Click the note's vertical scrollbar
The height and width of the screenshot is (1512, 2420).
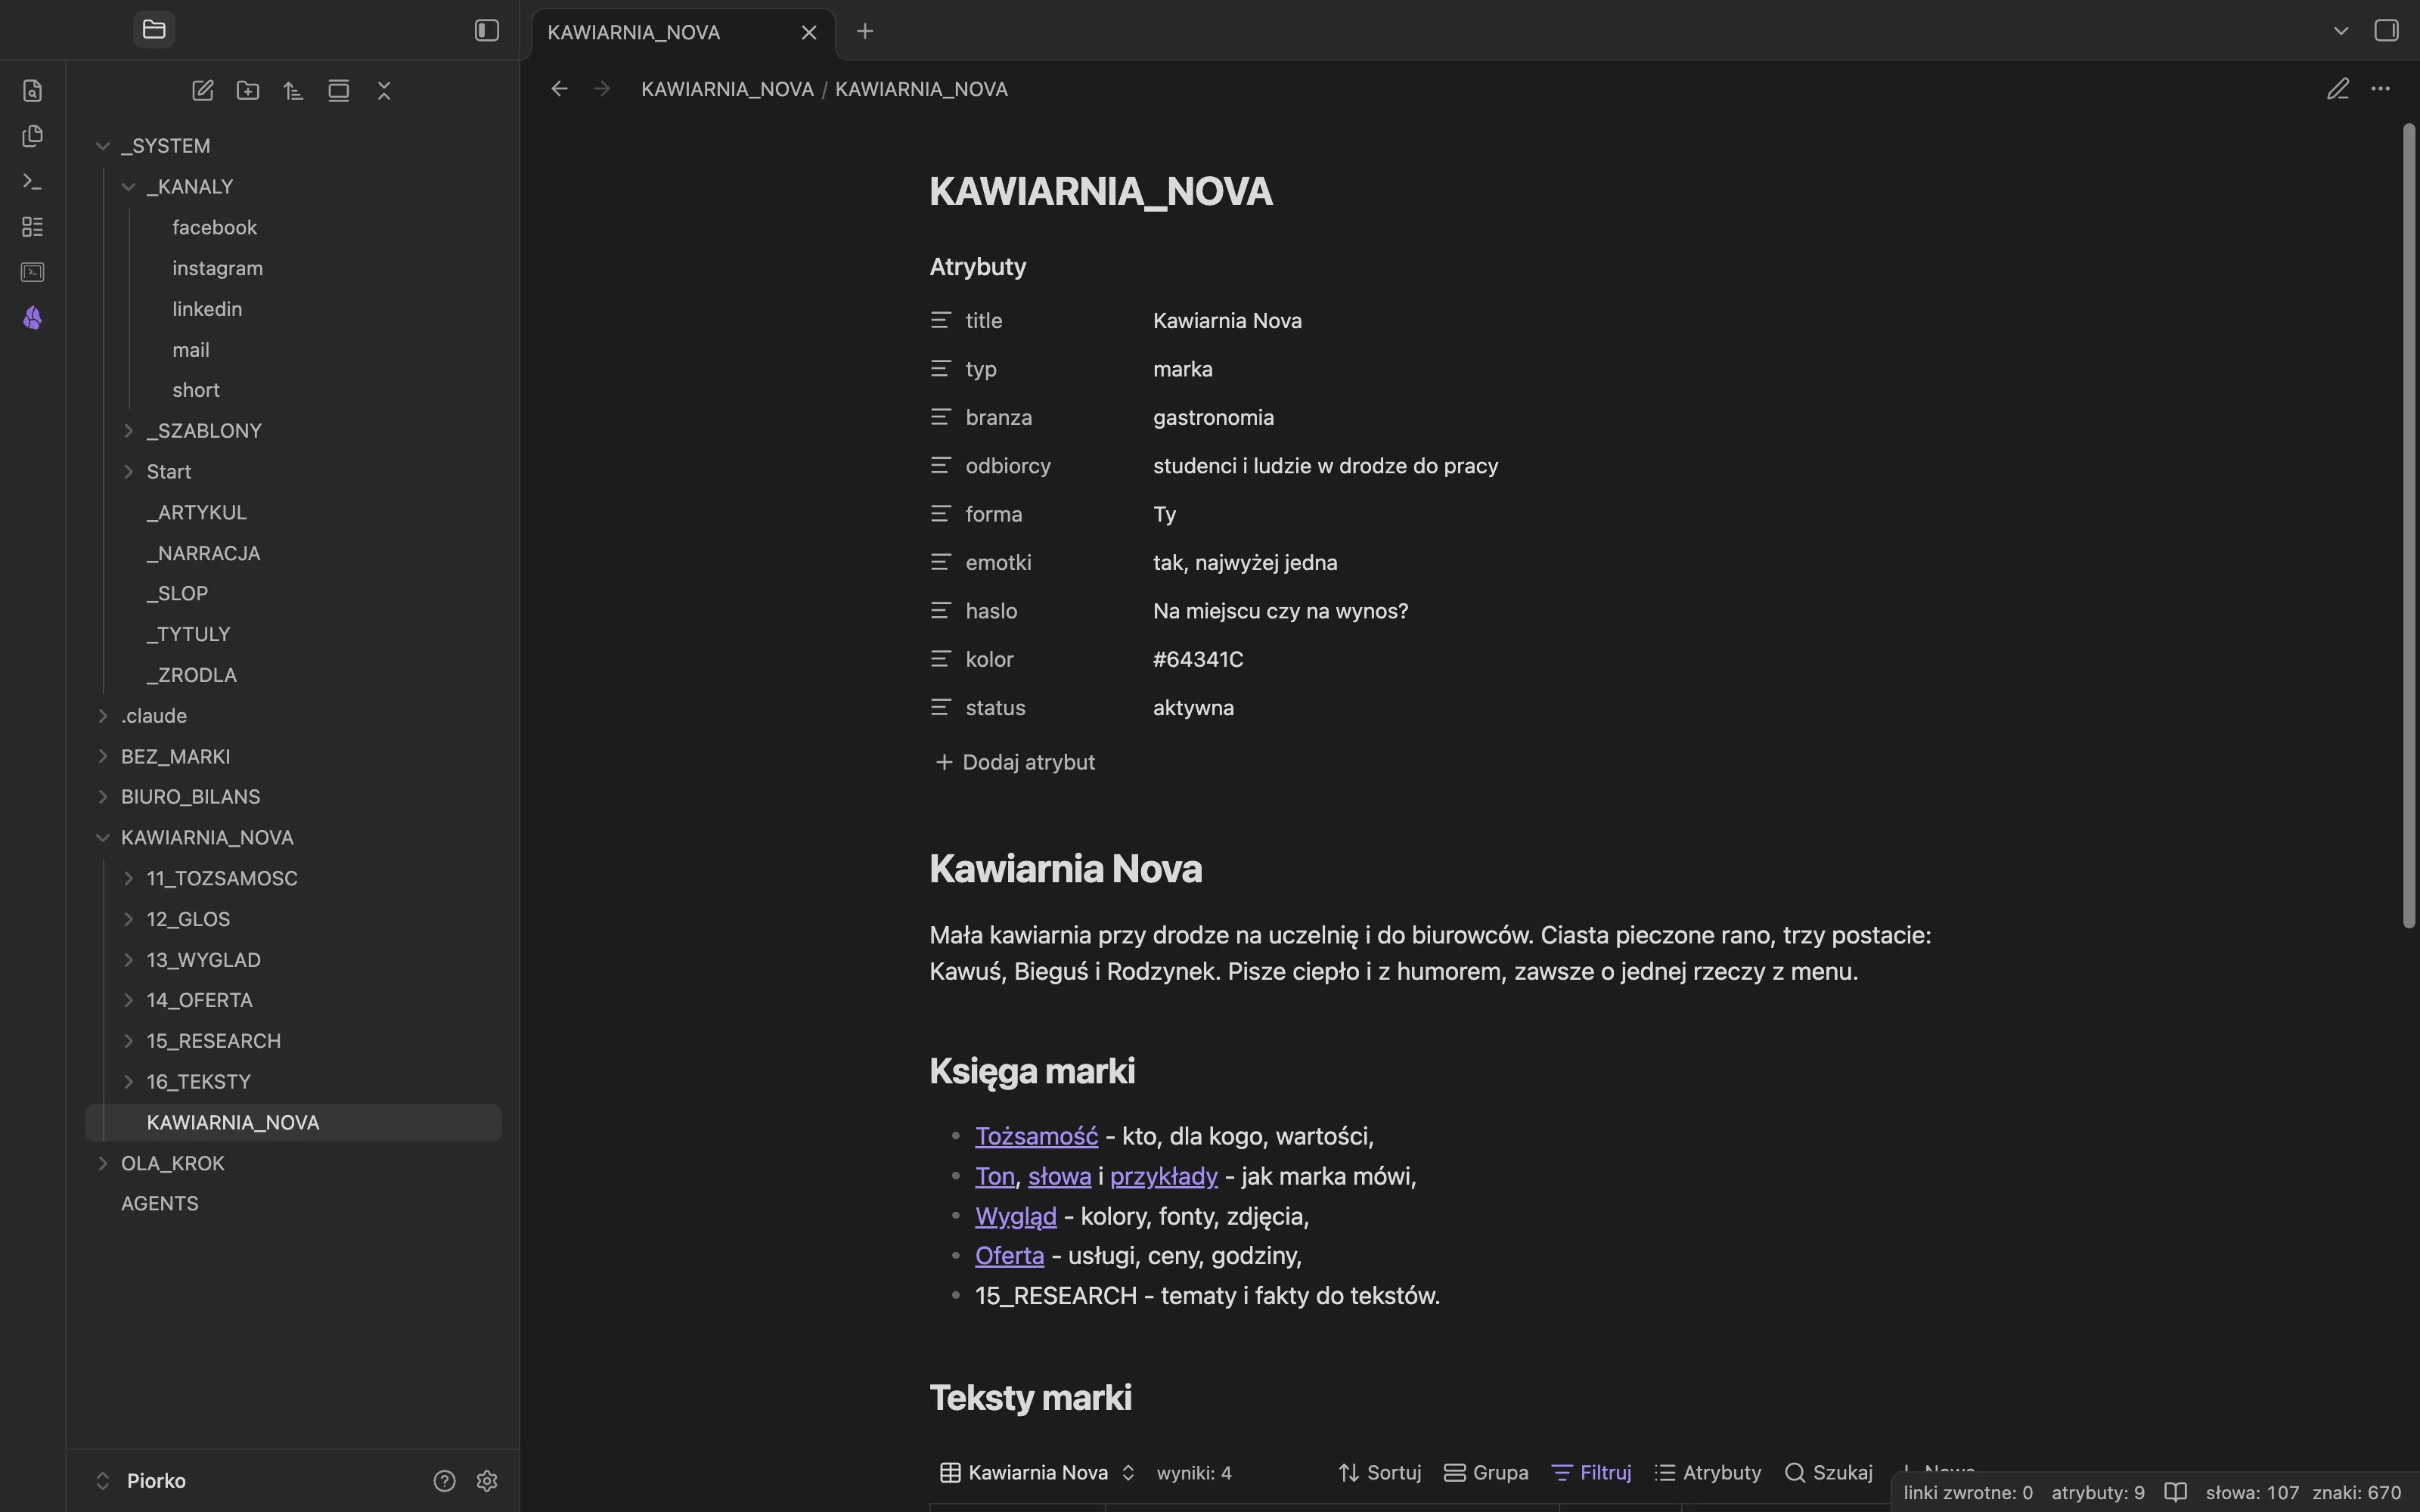pos(2409,526)
